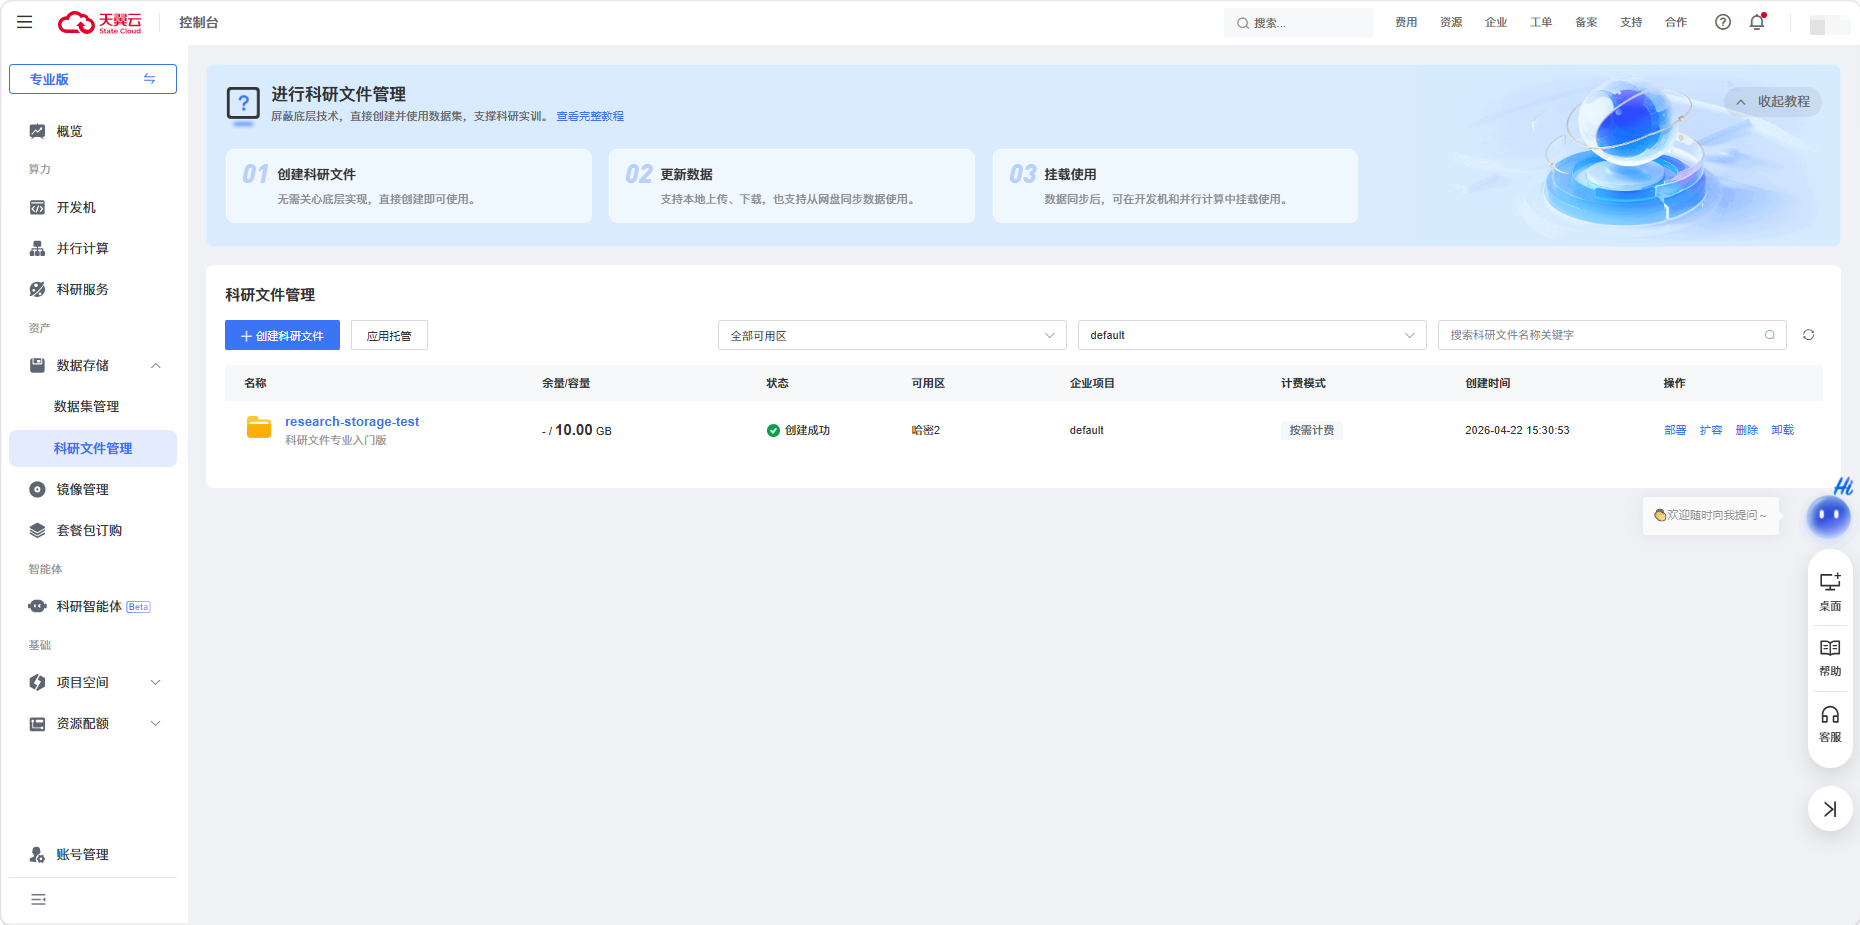Open the notifications bell

coord(1757,22)
